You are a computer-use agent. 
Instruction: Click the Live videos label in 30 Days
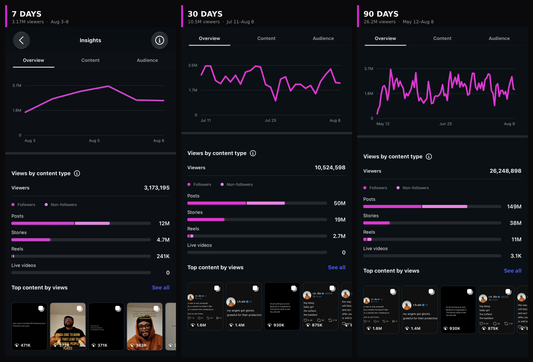[x=200, y=245]
